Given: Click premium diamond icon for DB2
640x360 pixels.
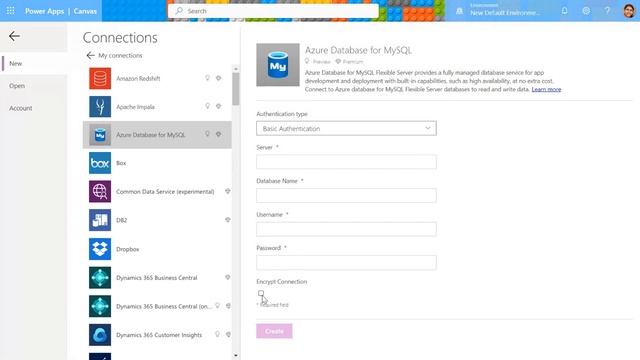Looking at the screenshot, I should click(x=228, y=220).
